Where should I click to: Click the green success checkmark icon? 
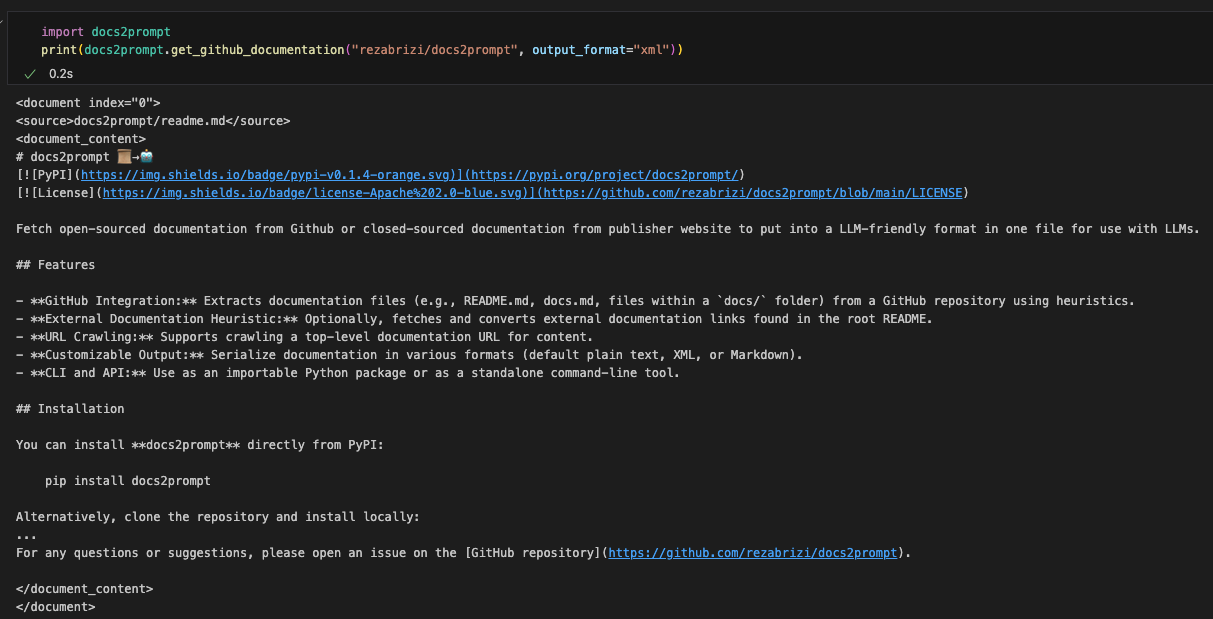[30, 73]
